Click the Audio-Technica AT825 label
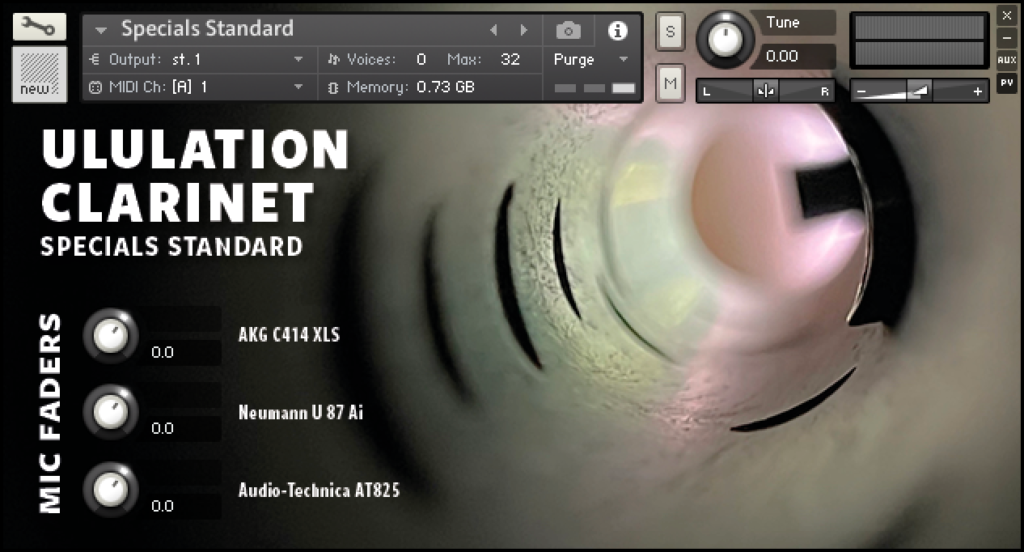 [319, 490]
